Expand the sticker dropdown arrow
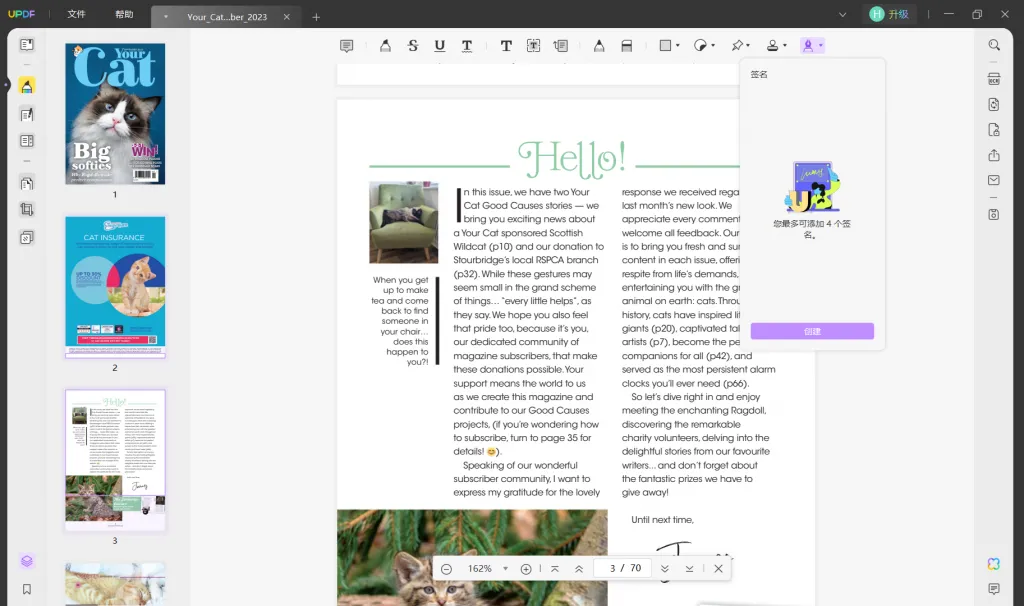 713,46
